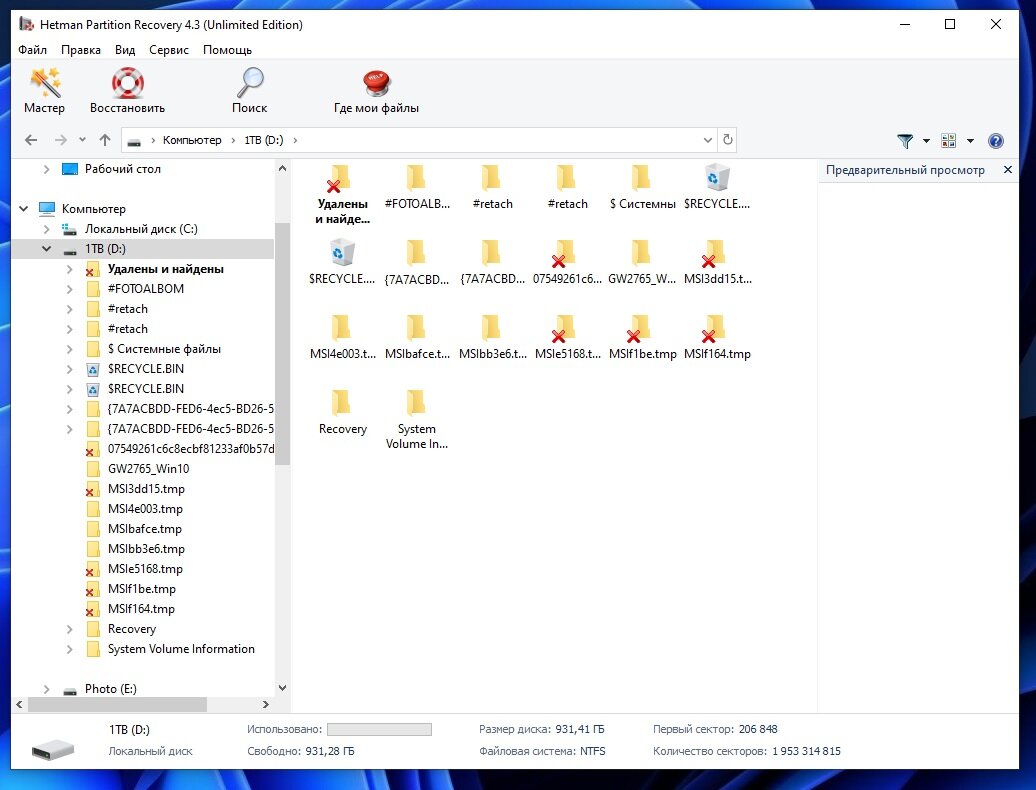The width and height of the screenshot is (1036, 790).
Task: Open the address bar history dropdown
Action: pos(708,140)
